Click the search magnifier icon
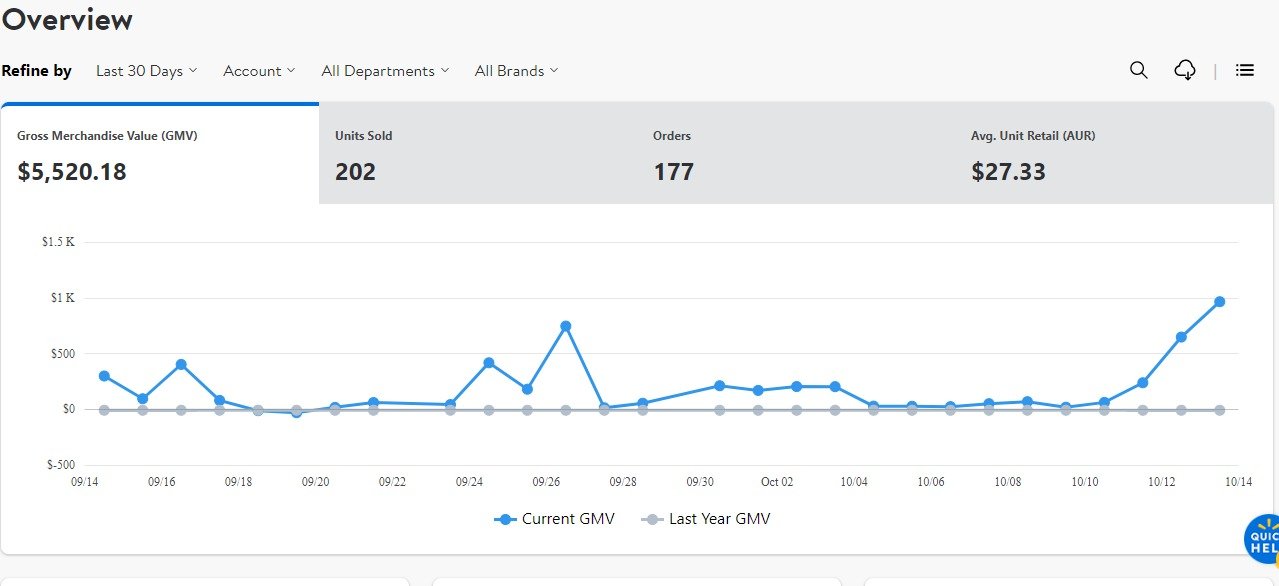The width and height of the screenshot is (1279, 586). click(x=1138, y=70)
